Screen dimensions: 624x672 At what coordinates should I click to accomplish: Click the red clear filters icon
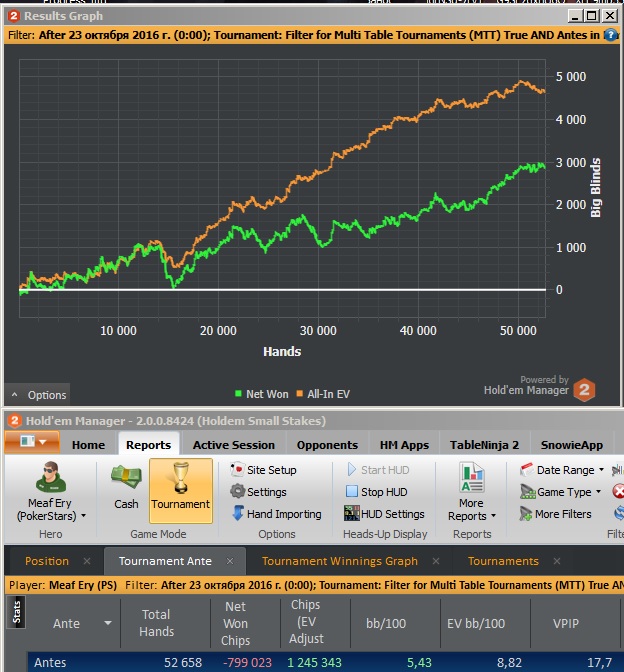coord(618,491)
